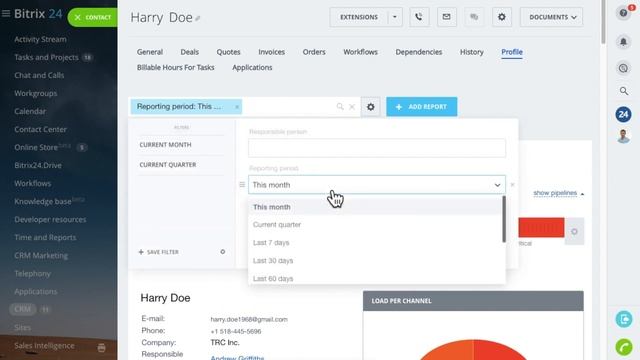Switch to the General tab
640x360 pixels.
coord(150,52)
